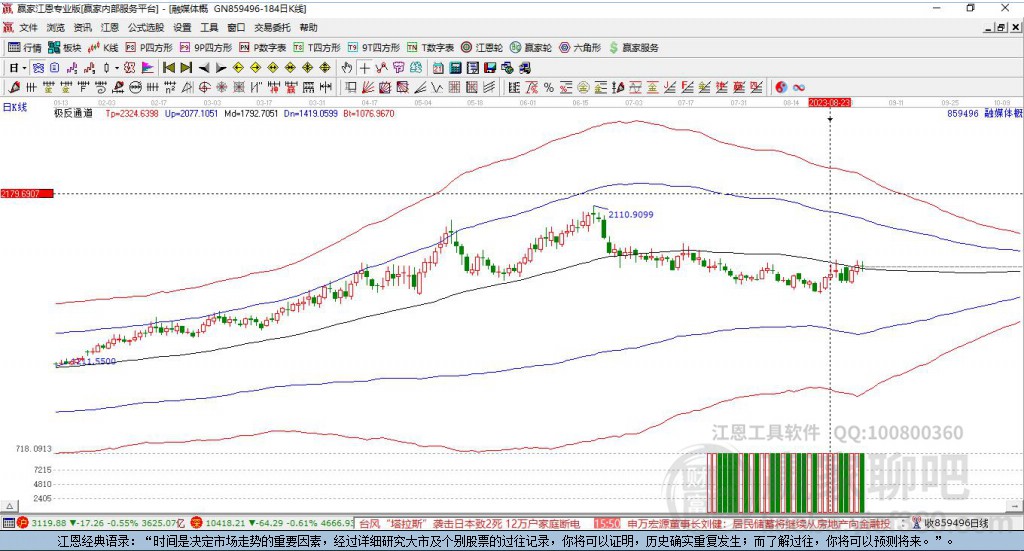1024x551 pixels.
Task: Click the colorful flag icon
Action: 148,68
